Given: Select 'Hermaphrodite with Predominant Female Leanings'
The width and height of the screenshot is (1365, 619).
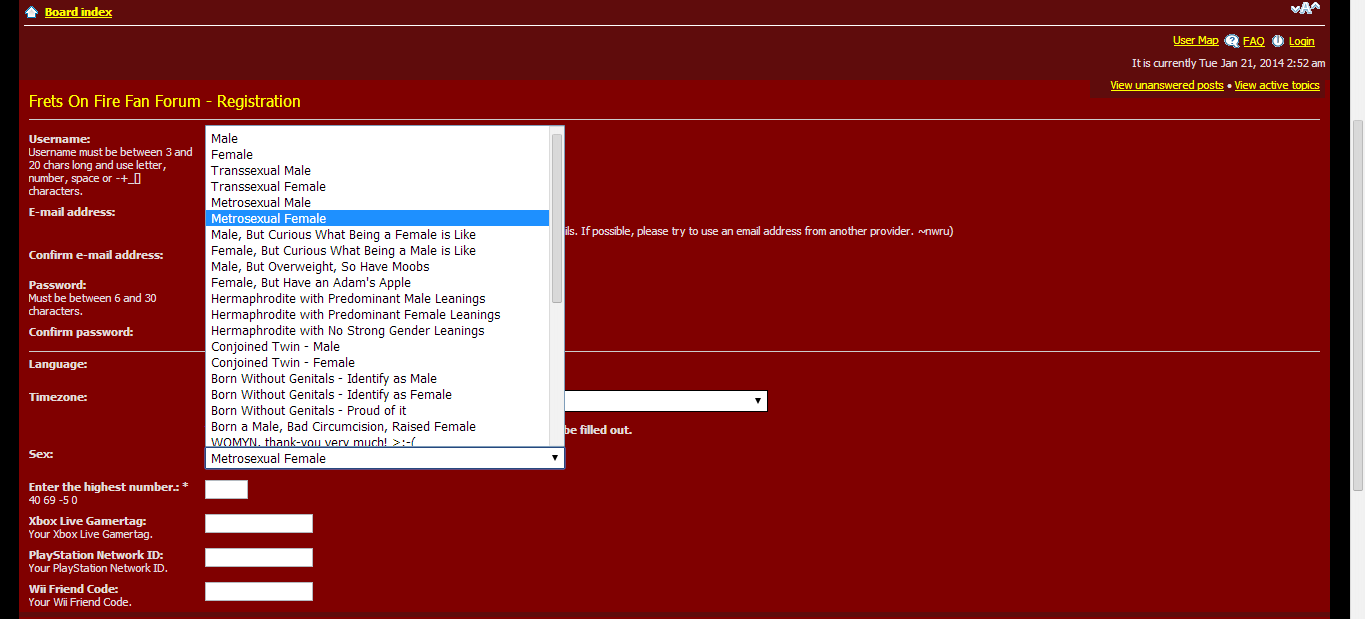Looking at the screenshot, I should tap(378, 315).
